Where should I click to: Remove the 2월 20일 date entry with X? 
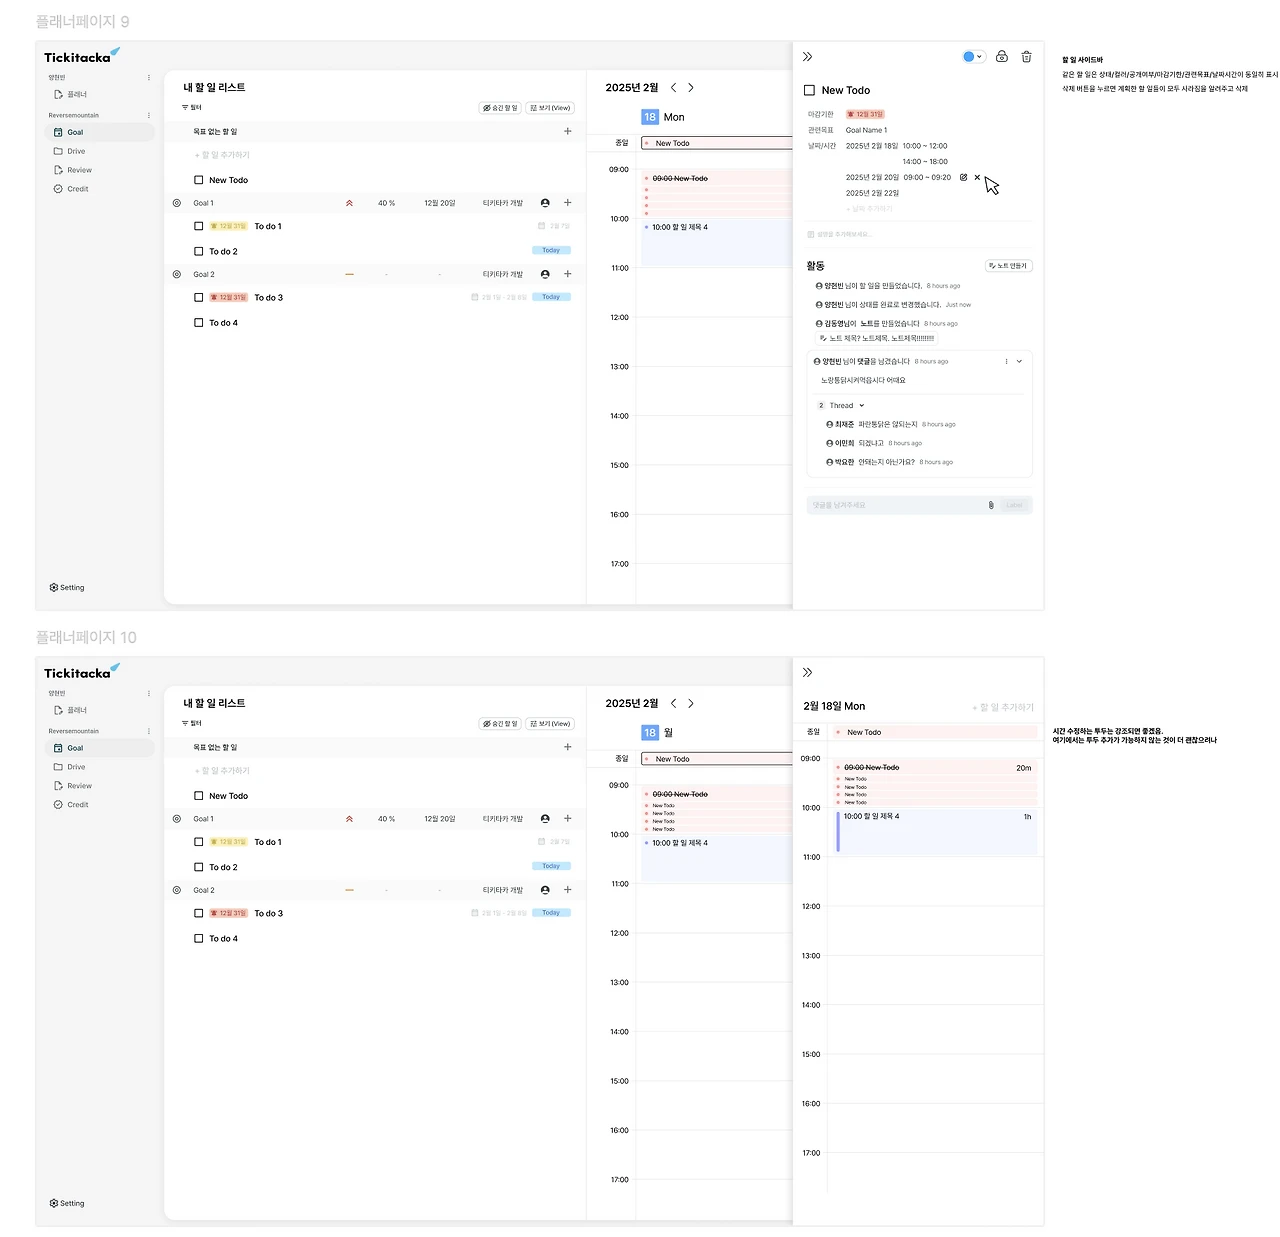(977, 178)
